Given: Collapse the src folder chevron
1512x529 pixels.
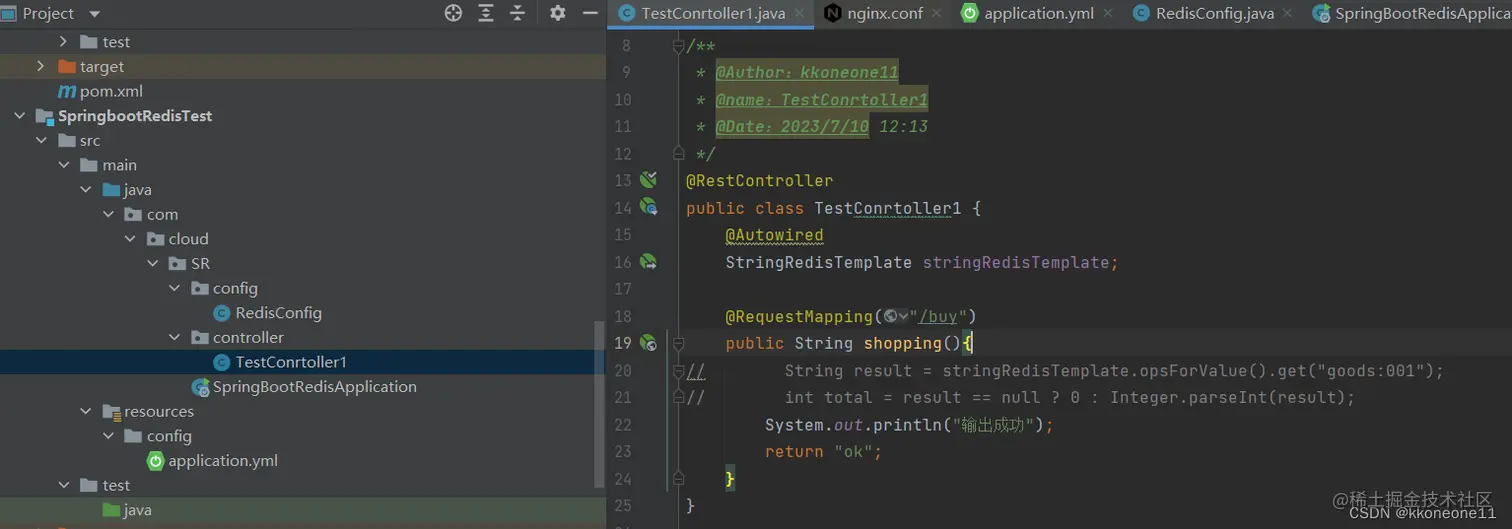Looking at the screenshot, I should point(41,141).
